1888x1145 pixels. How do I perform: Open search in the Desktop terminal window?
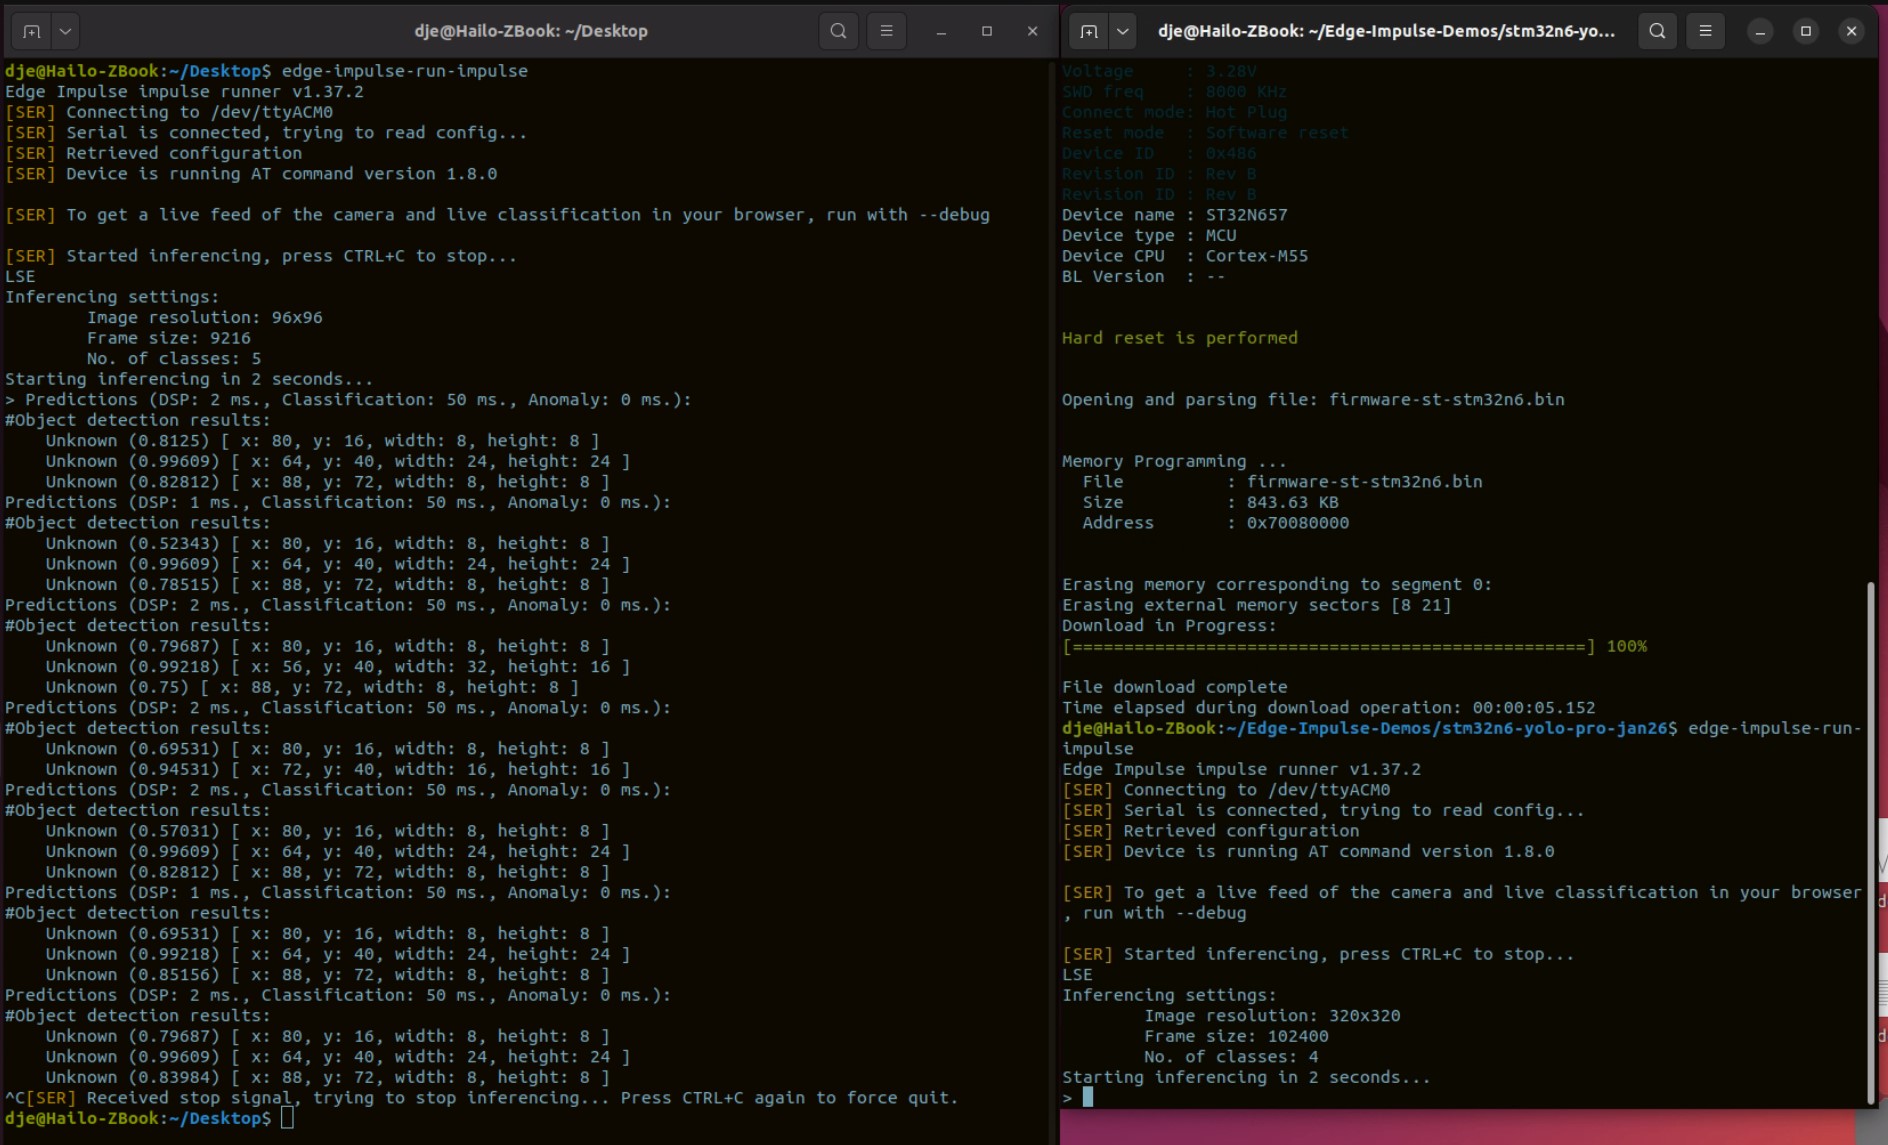pos(838,31)
